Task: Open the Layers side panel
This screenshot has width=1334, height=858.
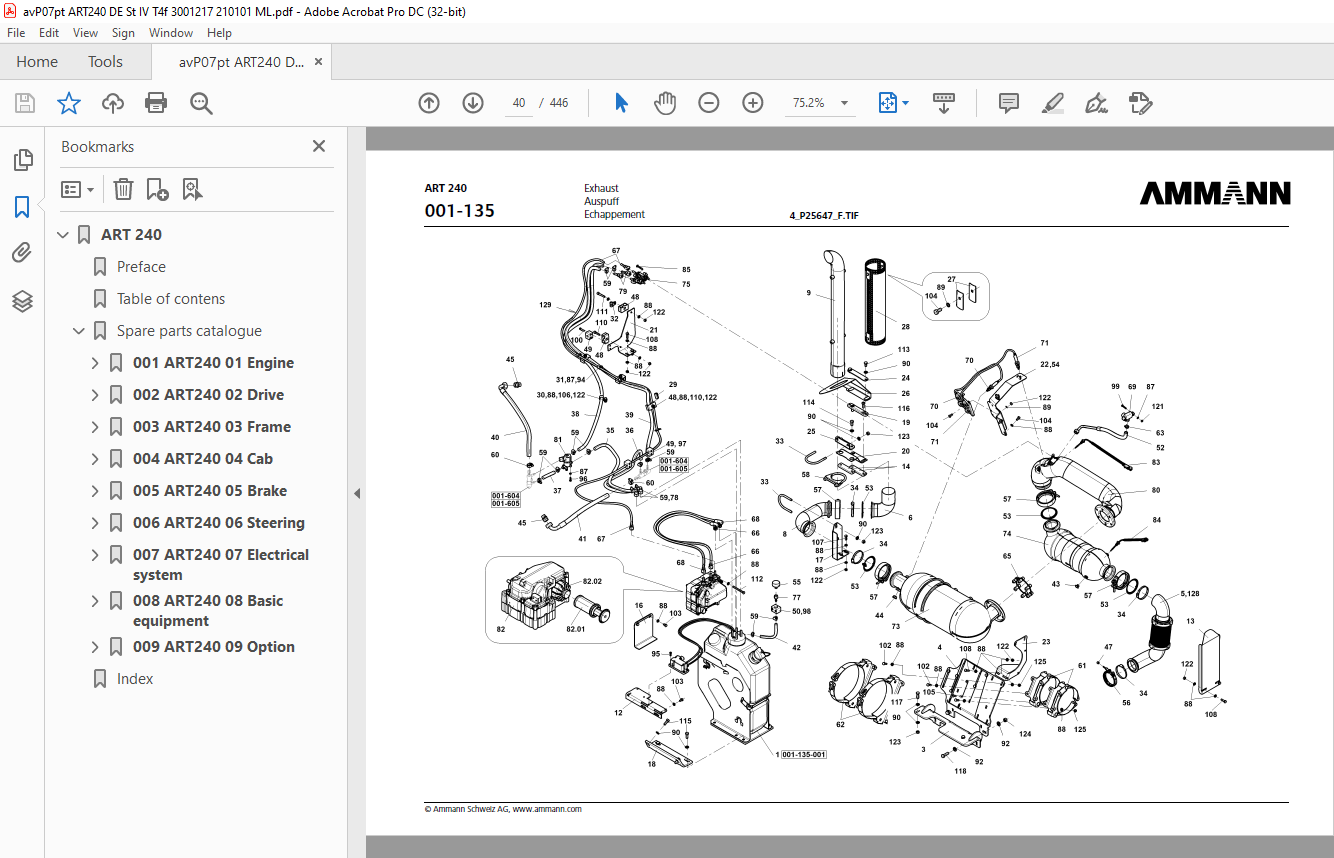Action: [22, 301]
